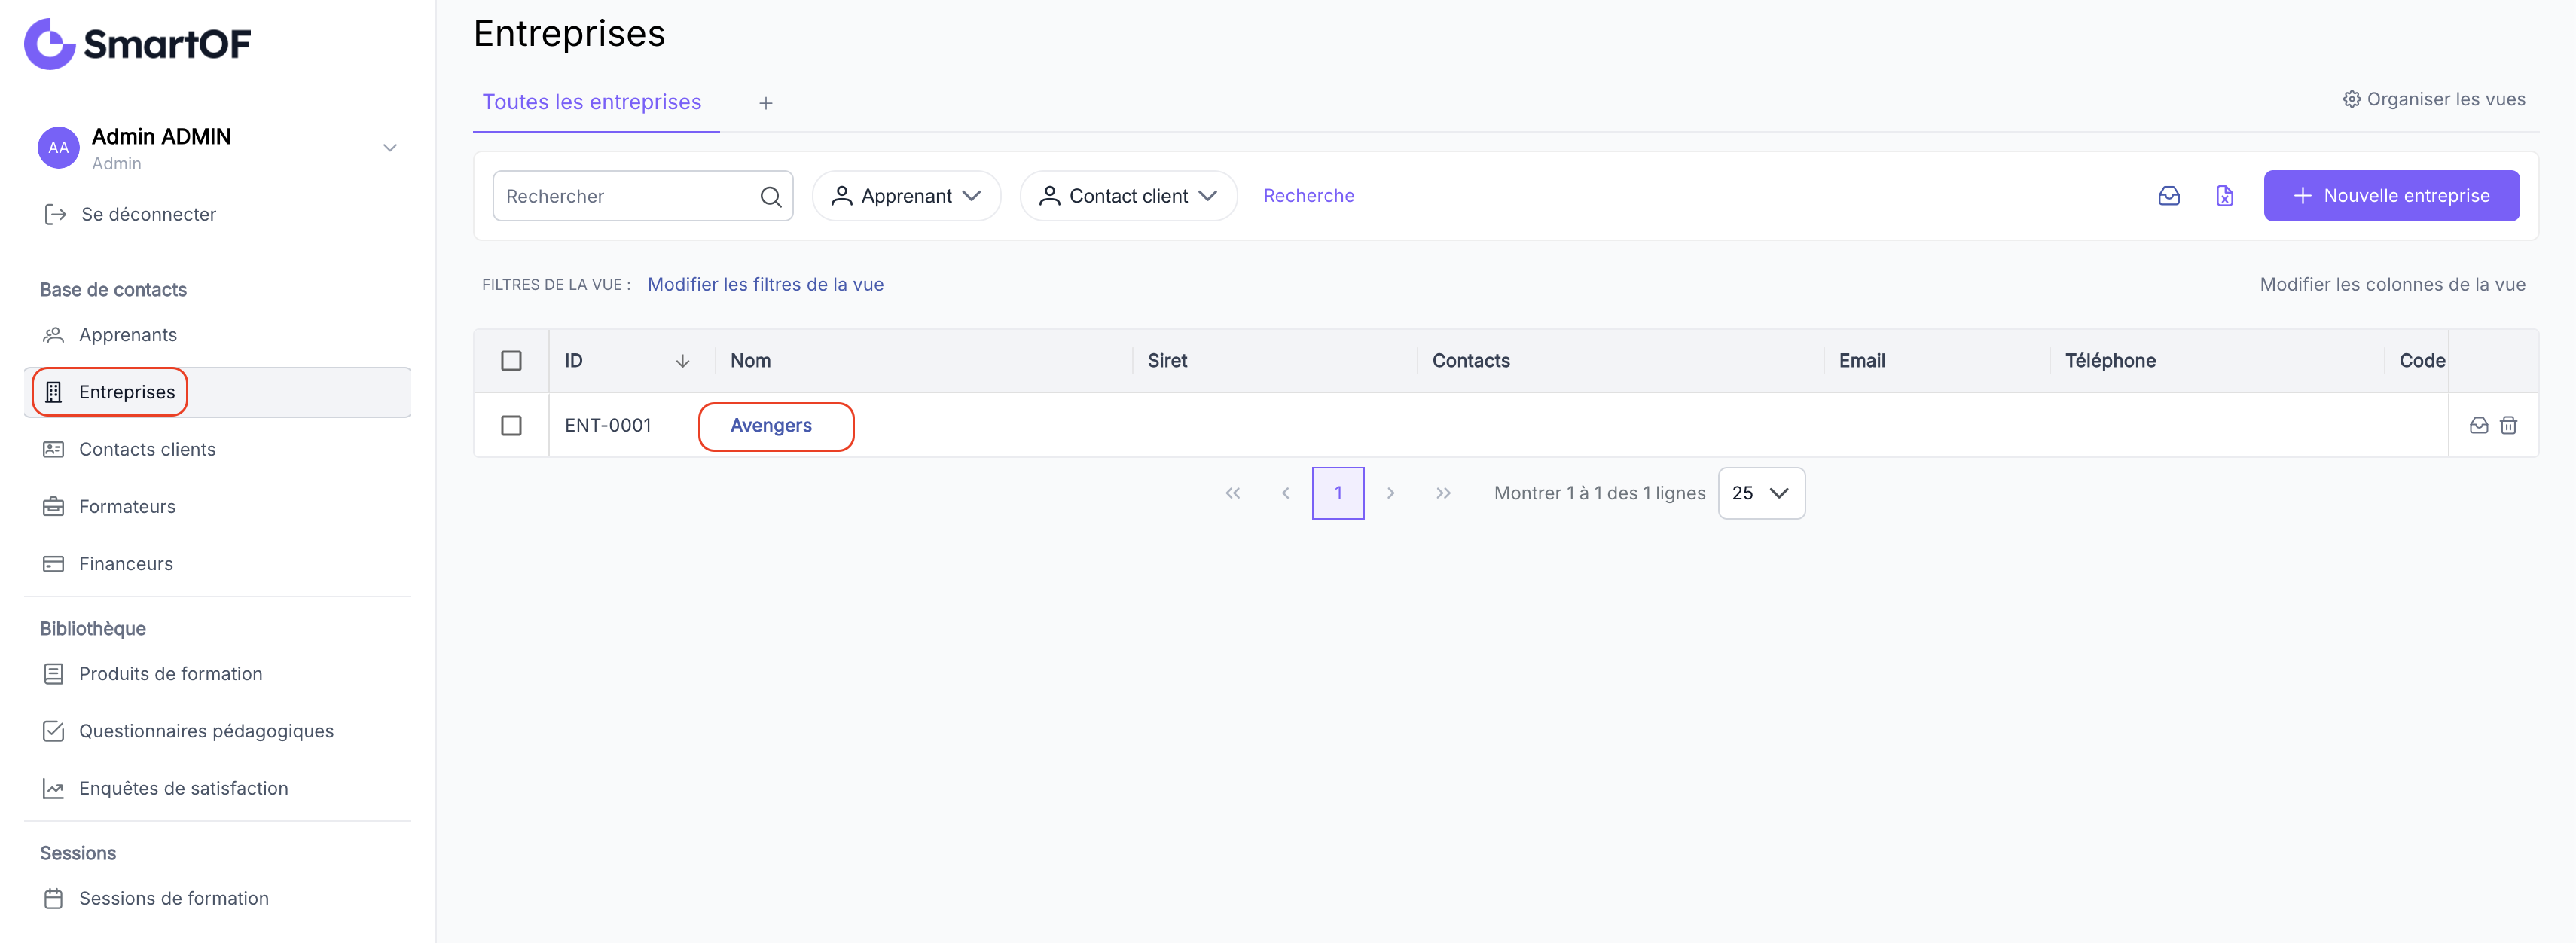Archive the Avengers row icon
2576x943 pixels.
coord(2478,425)
